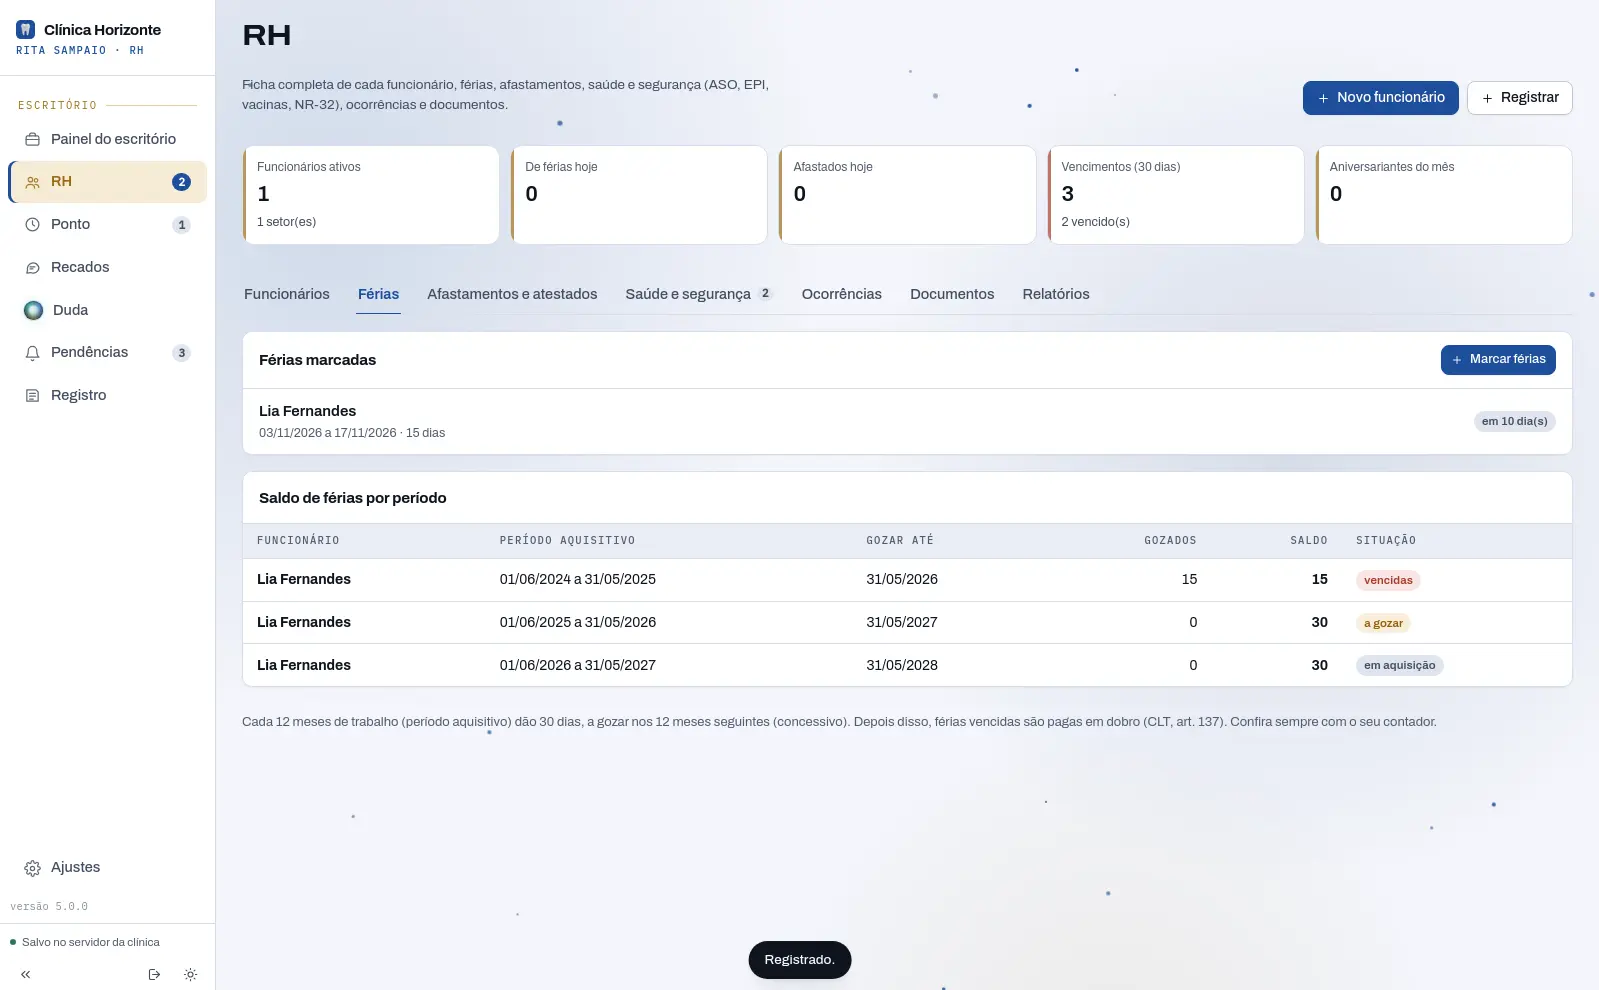The width and height of the screenshot is (1599, 990).
Task: Collapse the sidebar with double chevron
Action: click(x=26, y=974)
